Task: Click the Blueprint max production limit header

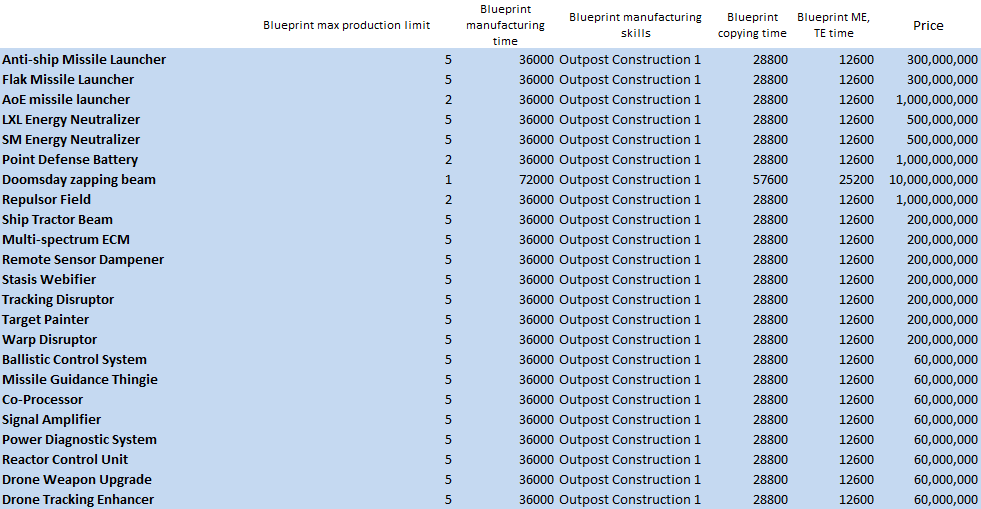Action: (347, 25)
